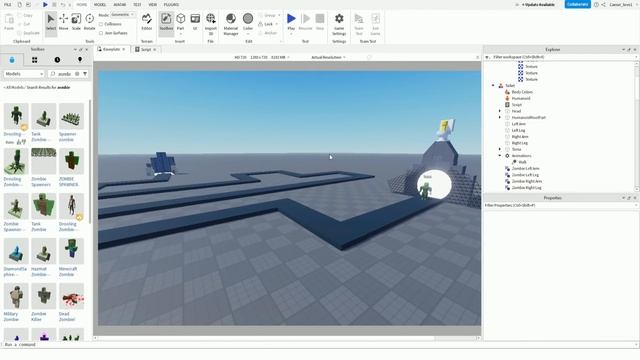
Task: Activate the Move tool
Action: click(64, 22)
